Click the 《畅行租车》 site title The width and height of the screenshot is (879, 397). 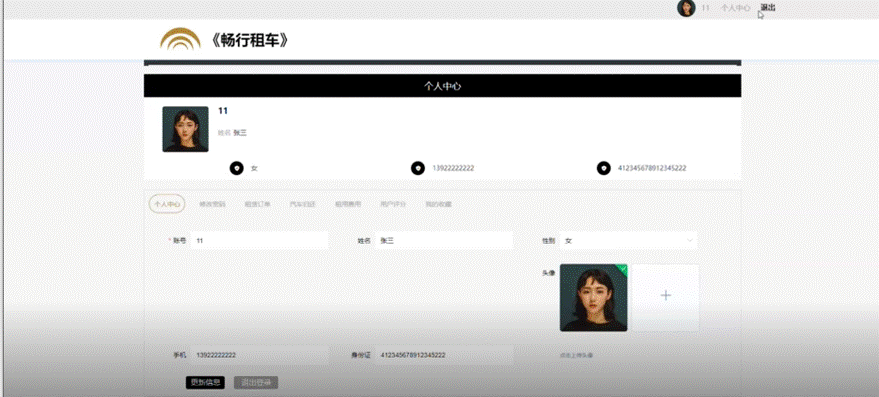249,40
